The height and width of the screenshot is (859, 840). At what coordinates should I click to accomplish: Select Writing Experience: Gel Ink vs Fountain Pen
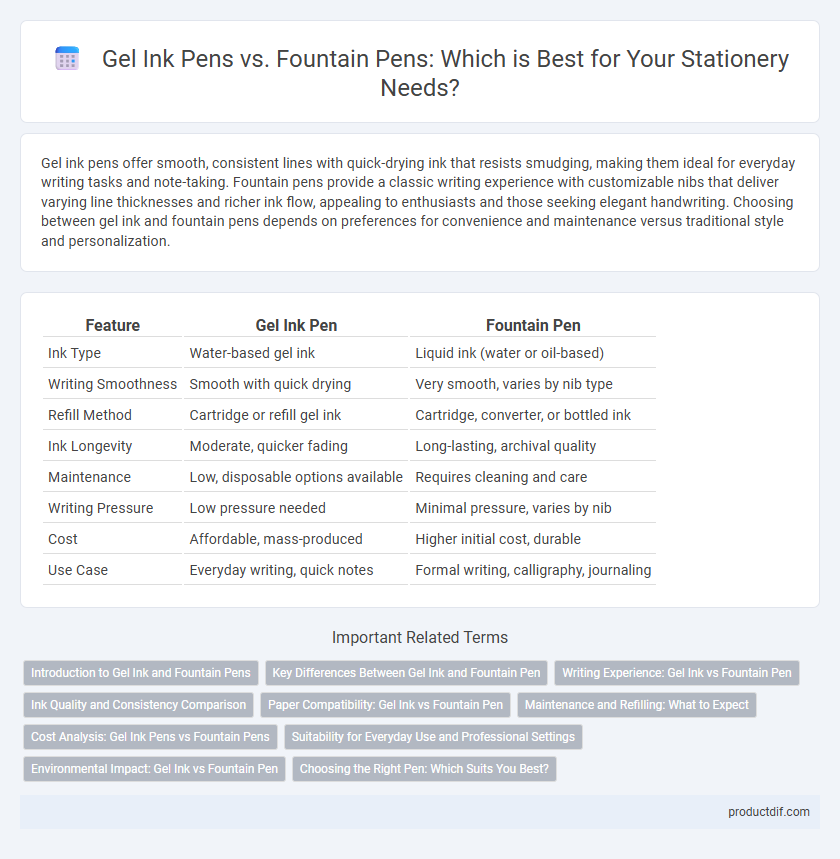[677, 673]
